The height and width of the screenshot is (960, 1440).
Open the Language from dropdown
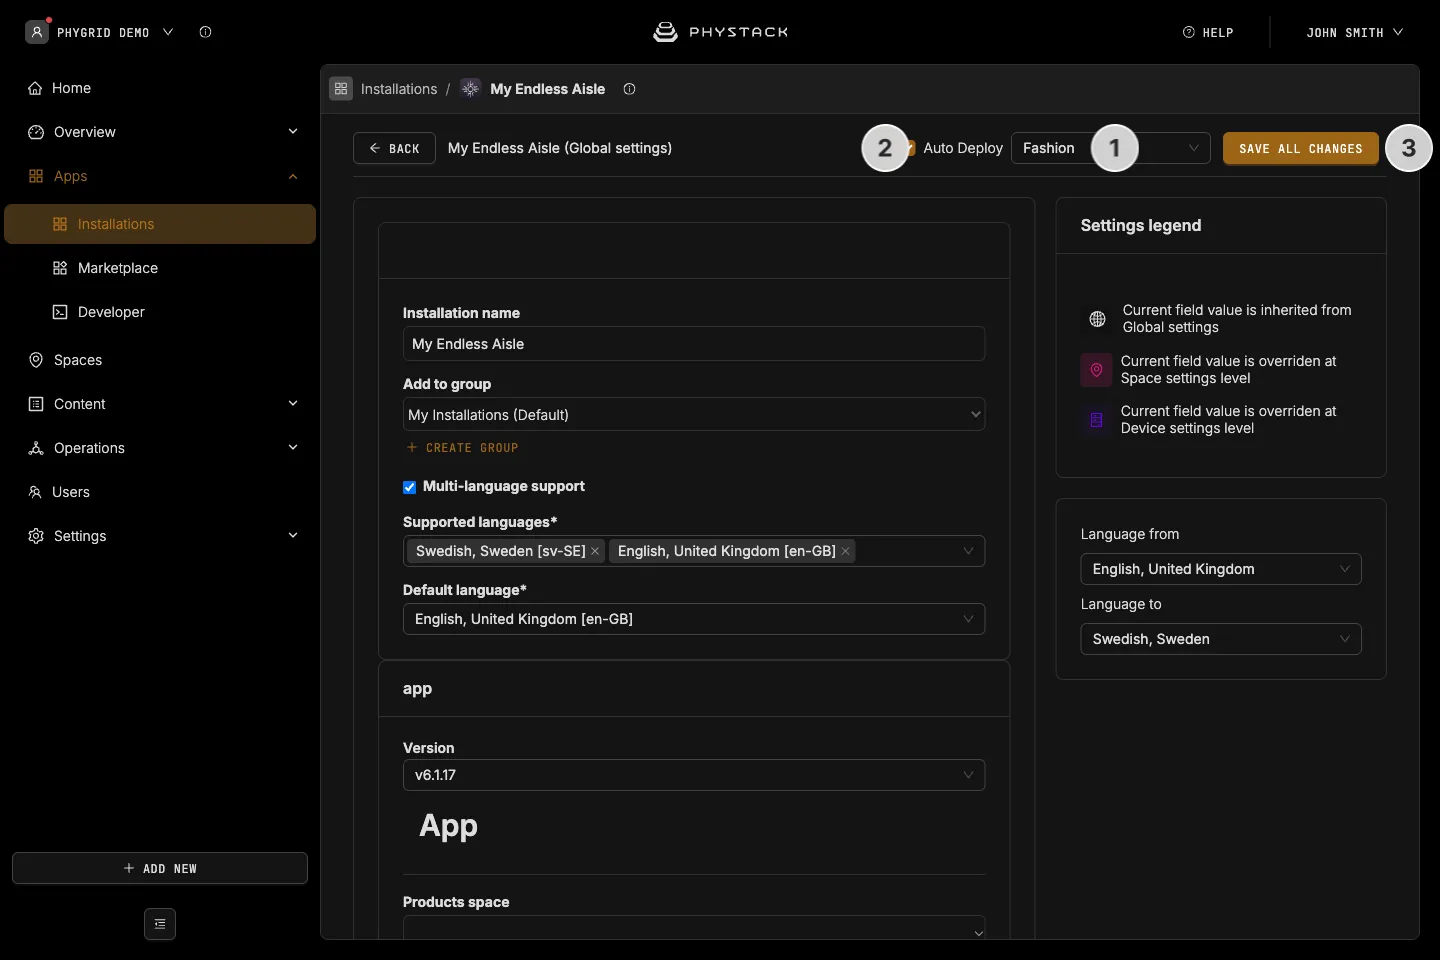click(x=1221, y=569)
